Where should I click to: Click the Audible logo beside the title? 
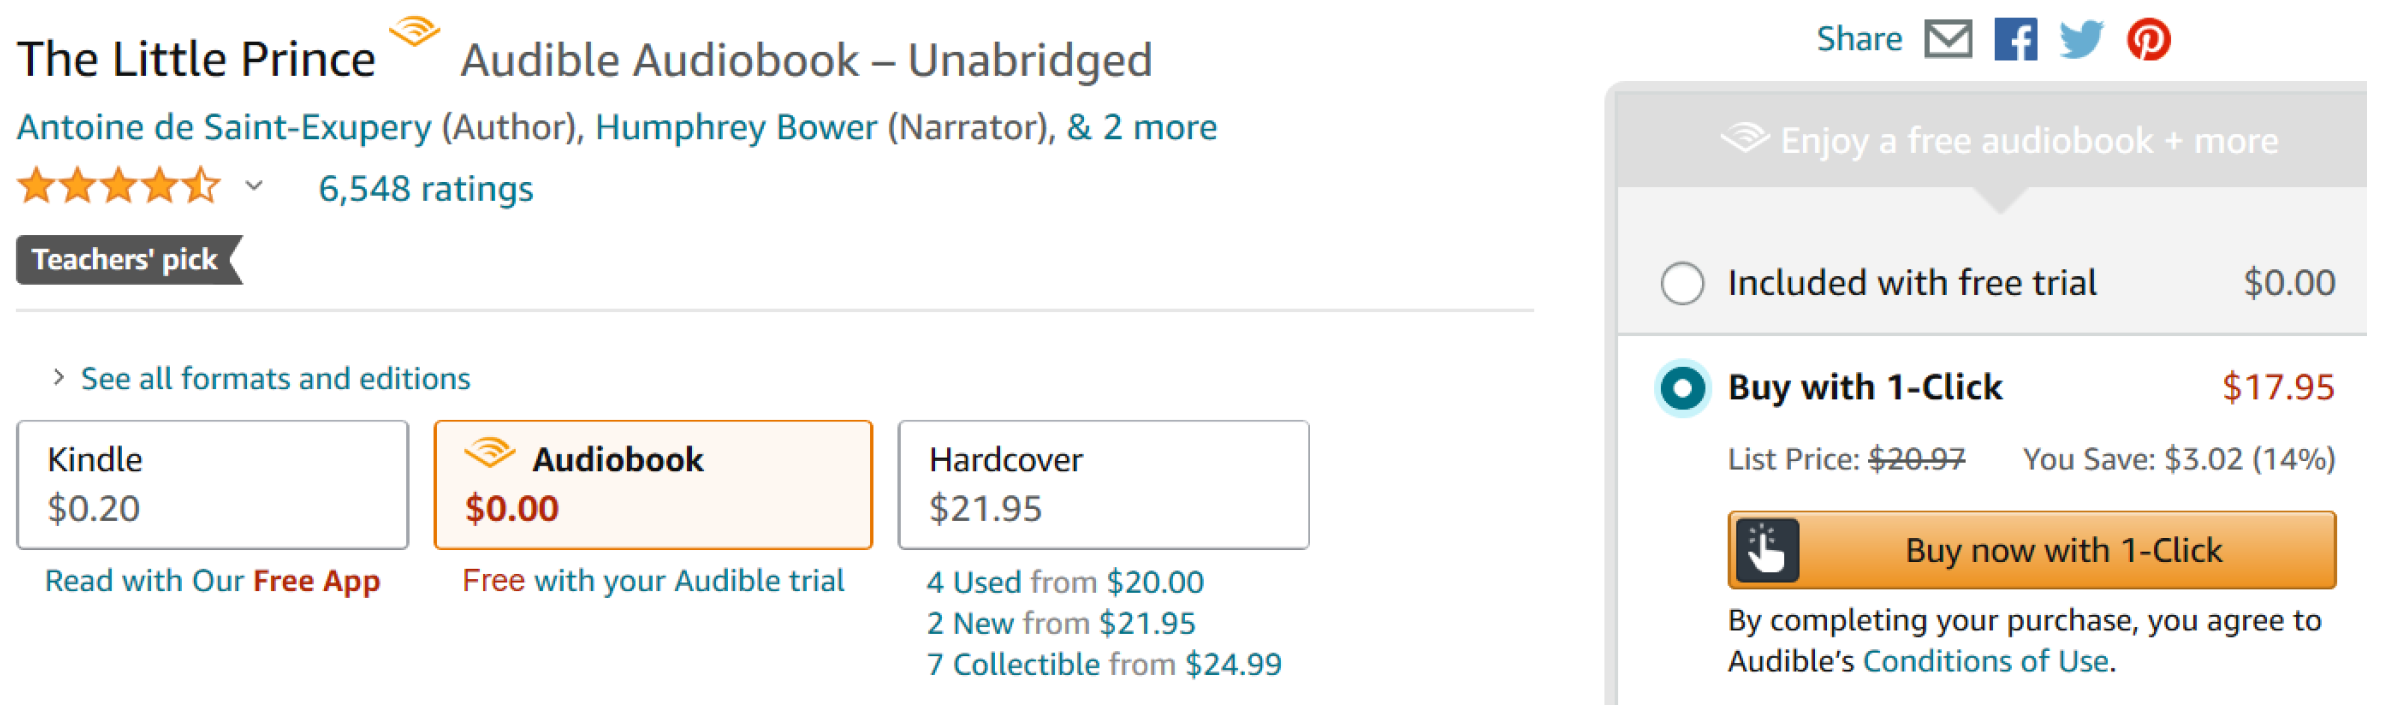point(415,32)
